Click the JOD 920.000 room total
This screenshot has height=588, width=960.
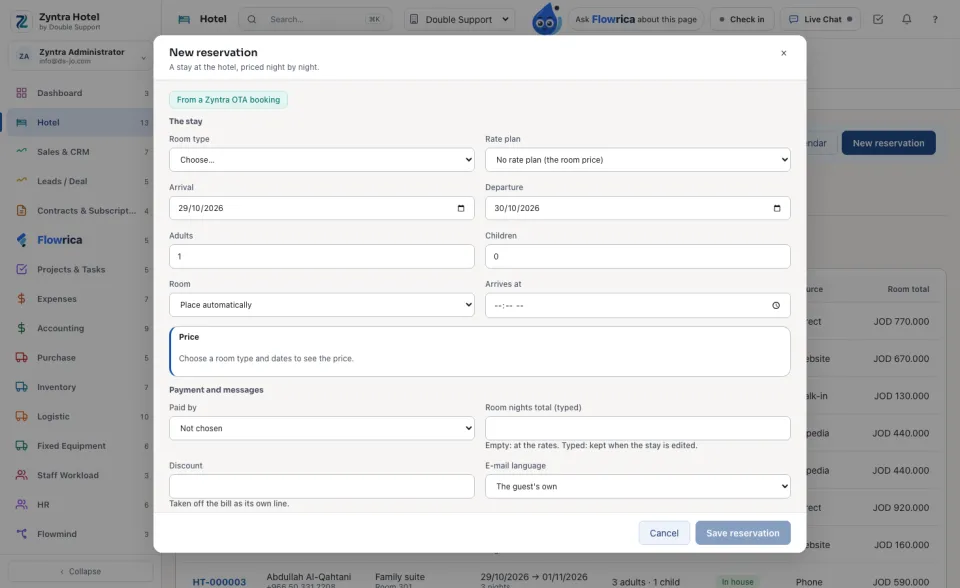pos(901,508)
